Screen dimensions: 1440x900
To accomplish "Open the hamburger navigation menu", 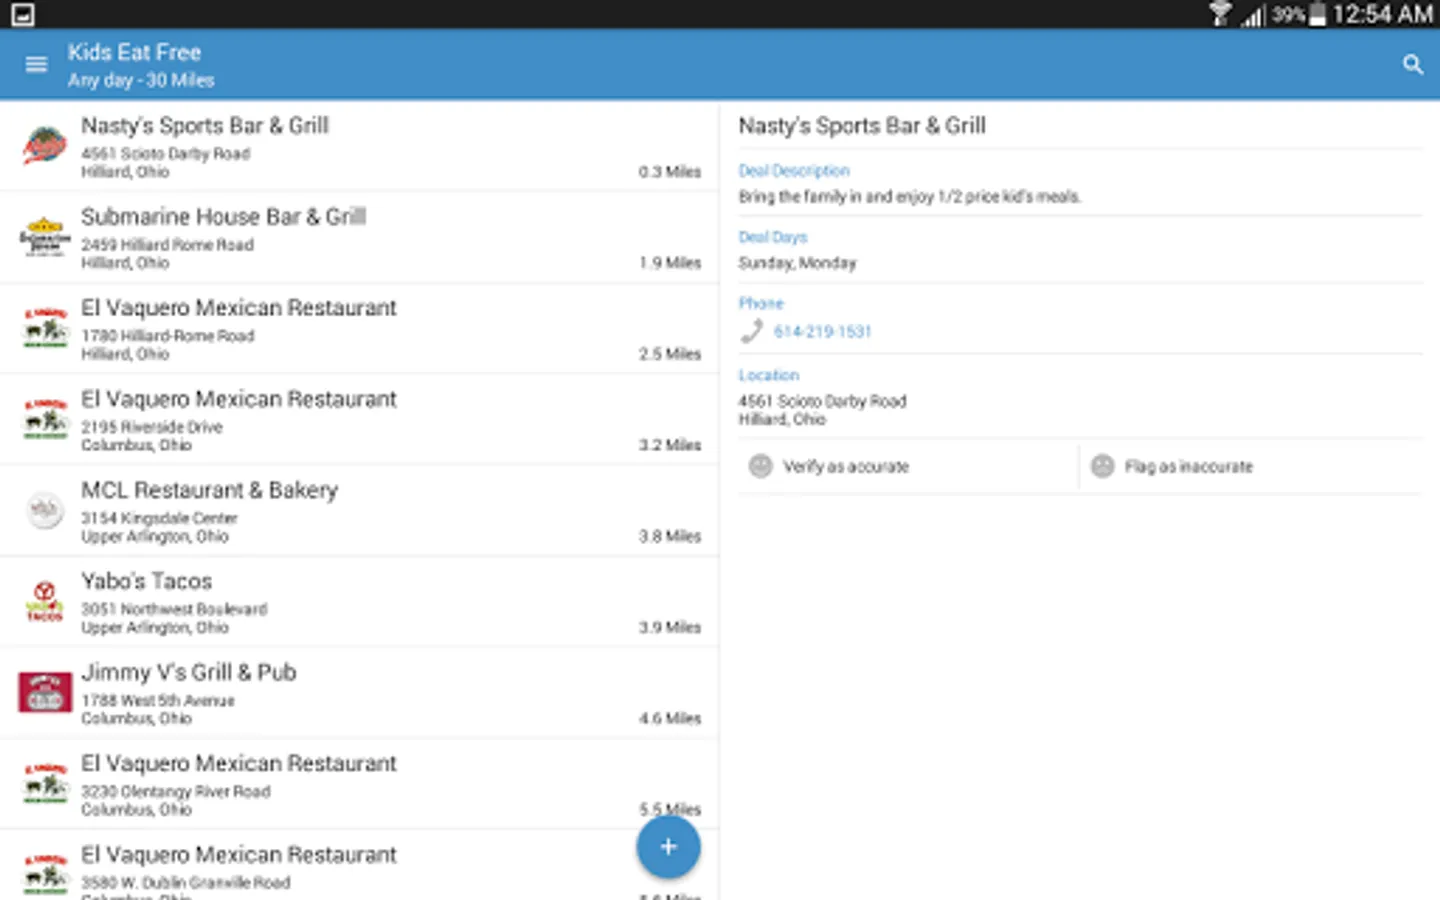I will 36,65.
